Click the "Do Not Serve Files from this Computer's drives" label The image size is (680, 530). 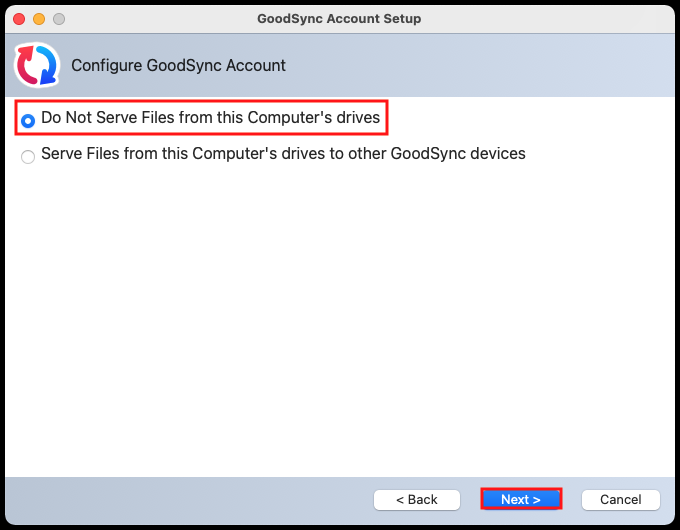pos(210,118)
